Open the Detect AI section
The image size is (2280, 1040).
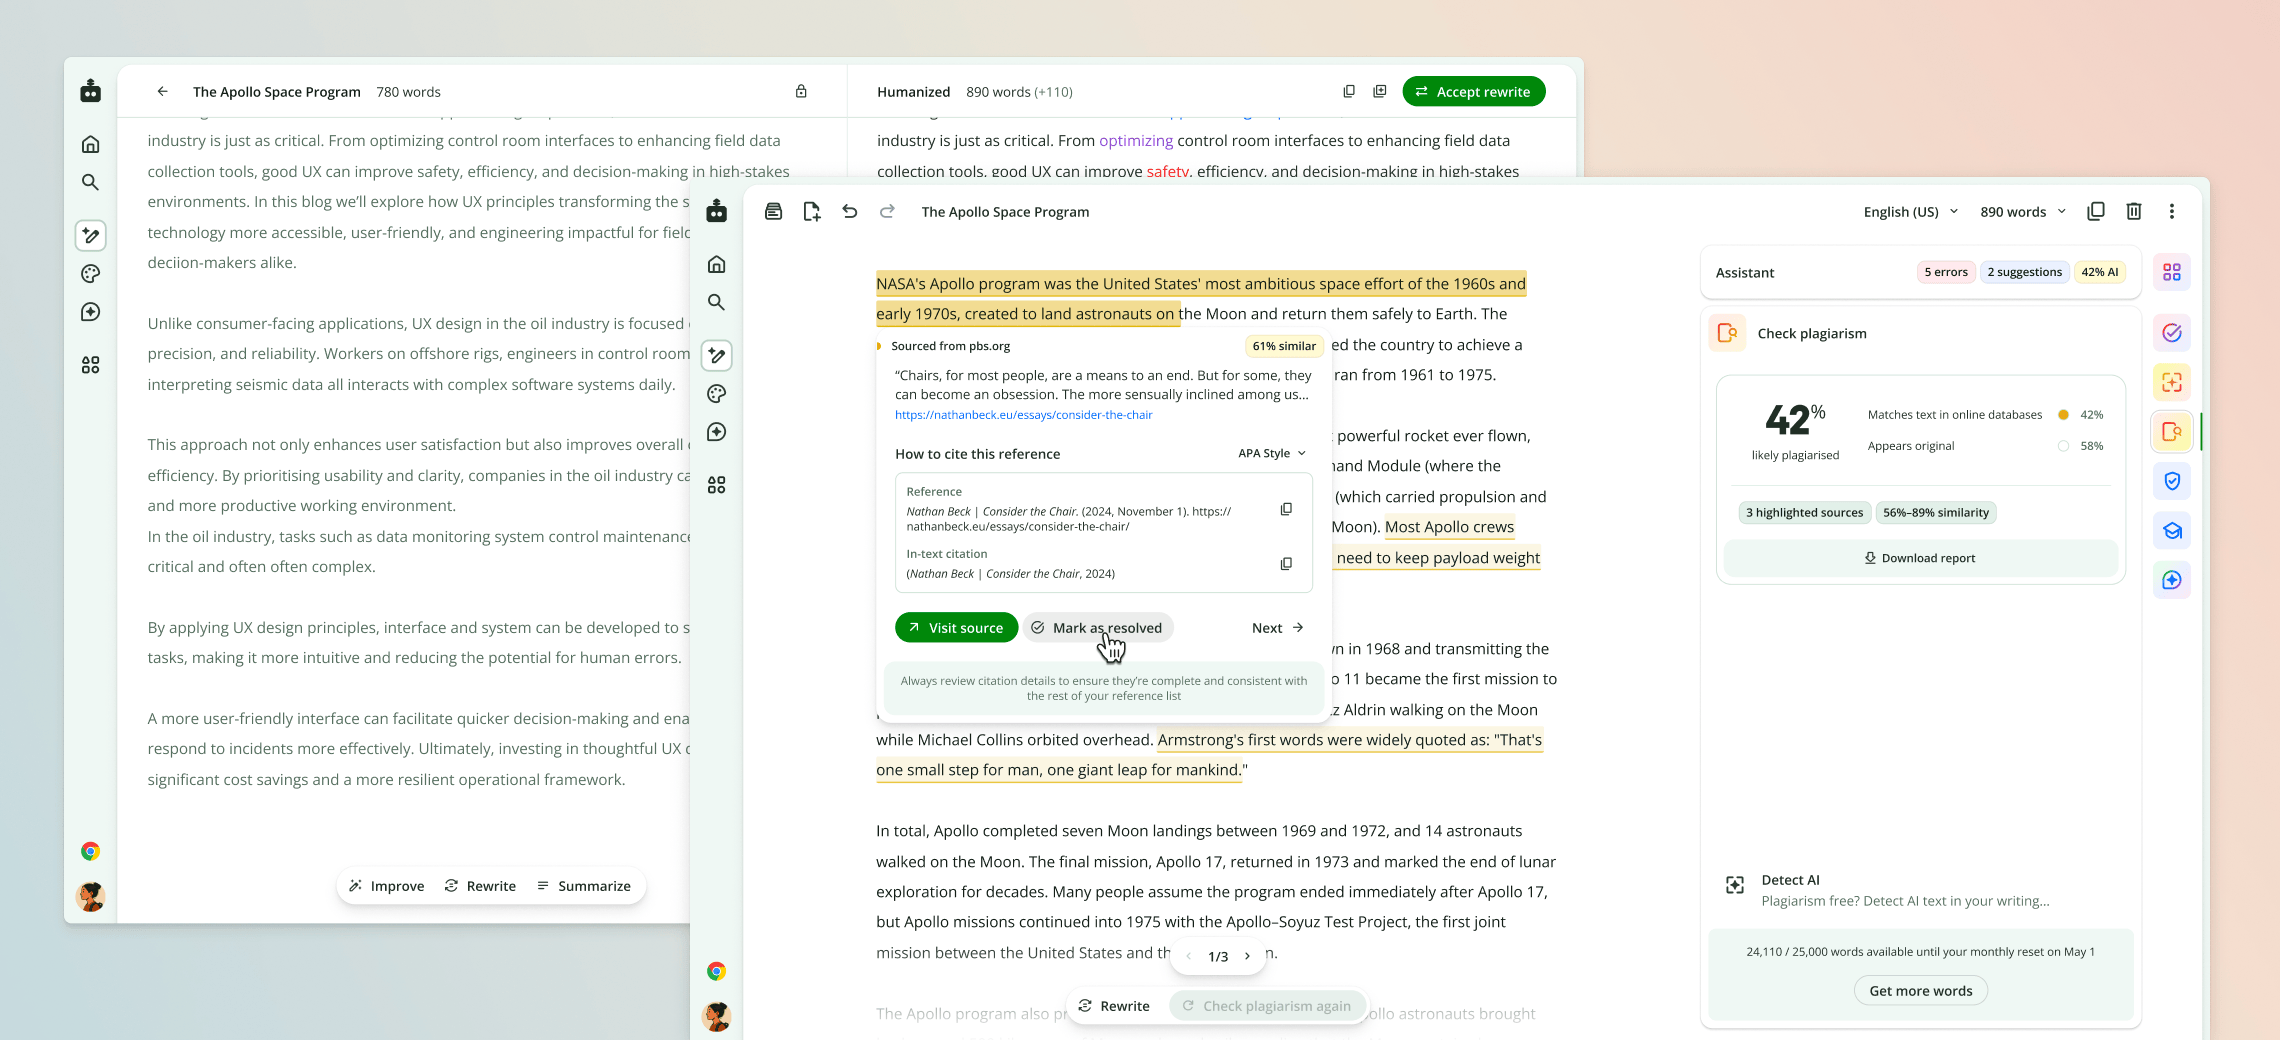1920,890
